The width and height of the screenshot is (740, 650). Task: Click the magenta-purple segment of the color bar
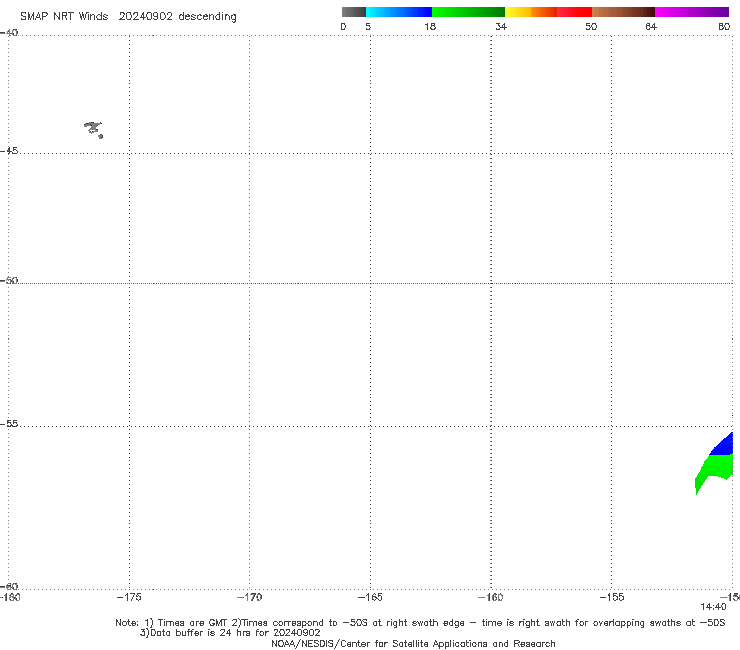click(x=692, y=12)
